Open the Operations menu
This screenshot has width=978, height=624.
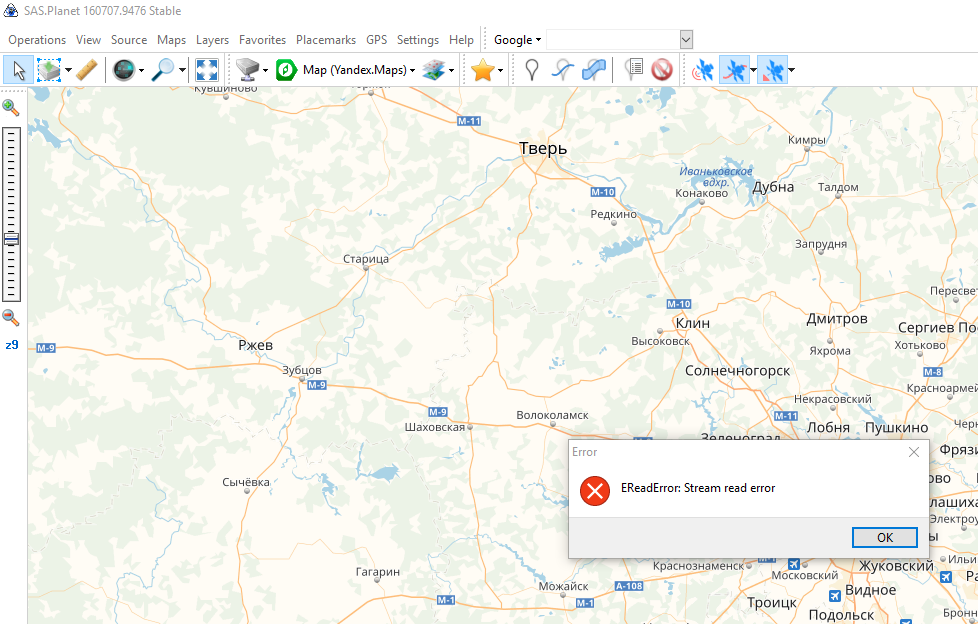(x=37, y=40)
